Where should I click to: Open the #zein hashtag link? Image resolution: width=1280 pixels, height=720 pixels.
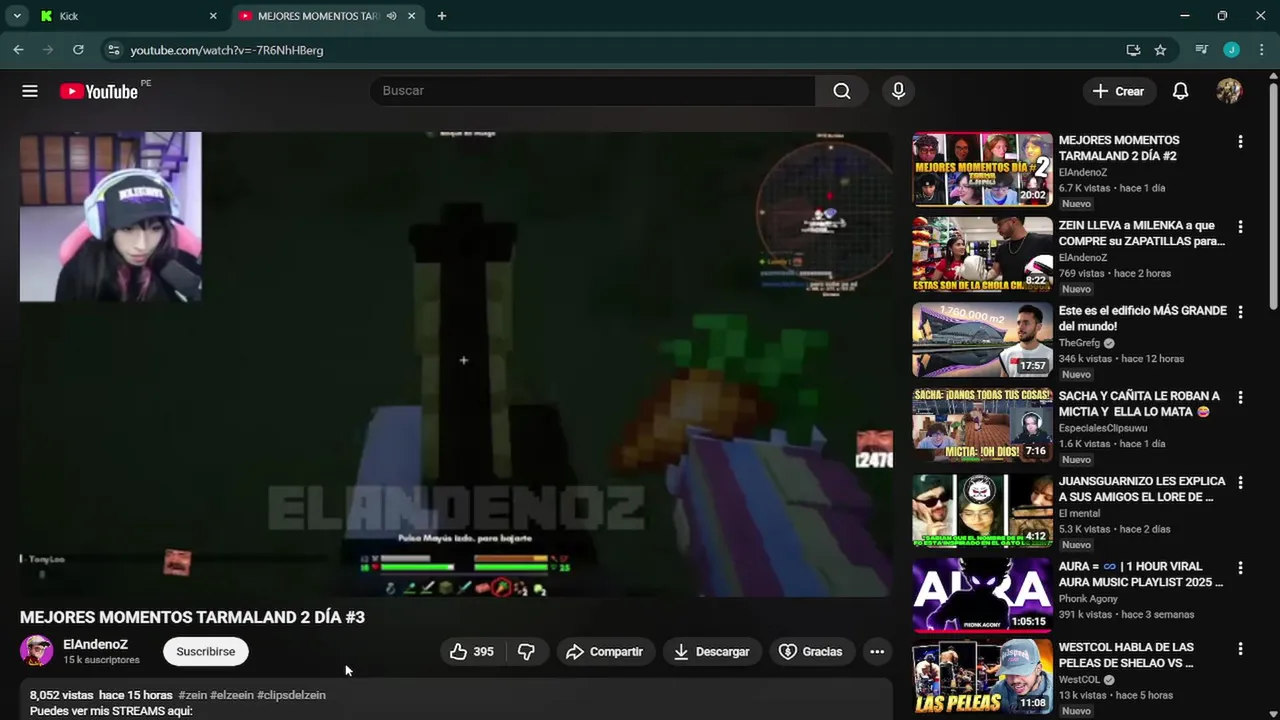(x=192, y=695)
